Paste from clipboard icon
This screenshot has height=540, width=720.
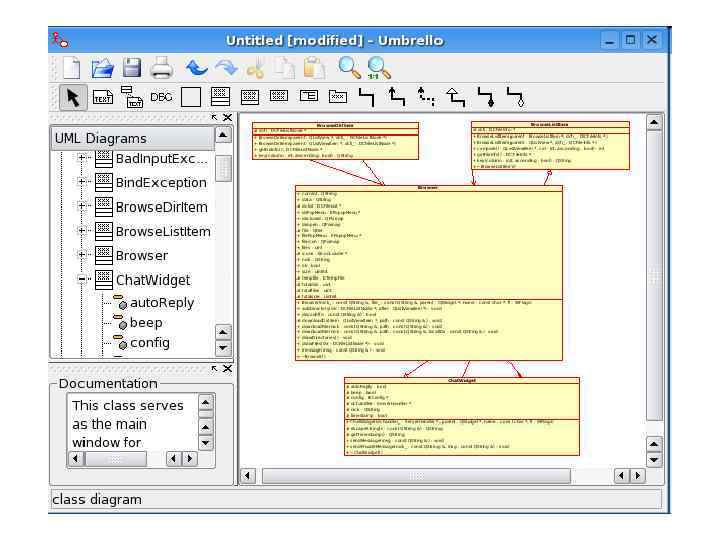tap(315, 68)
